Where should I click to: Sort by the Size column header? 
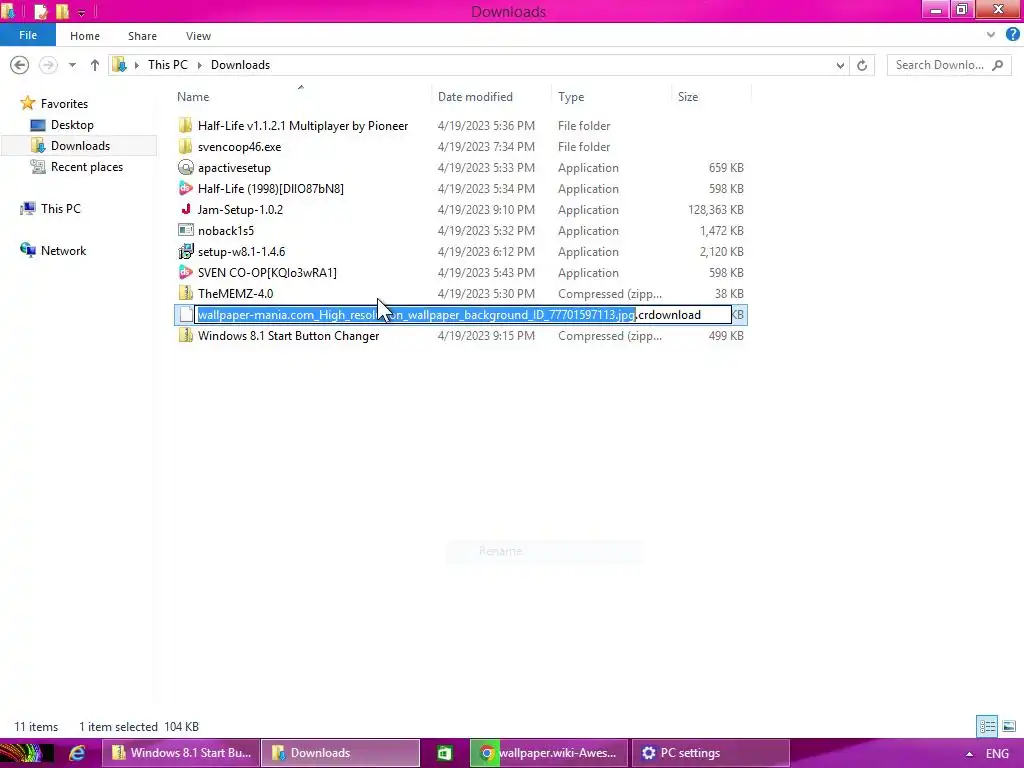click(x=688, y=97)
